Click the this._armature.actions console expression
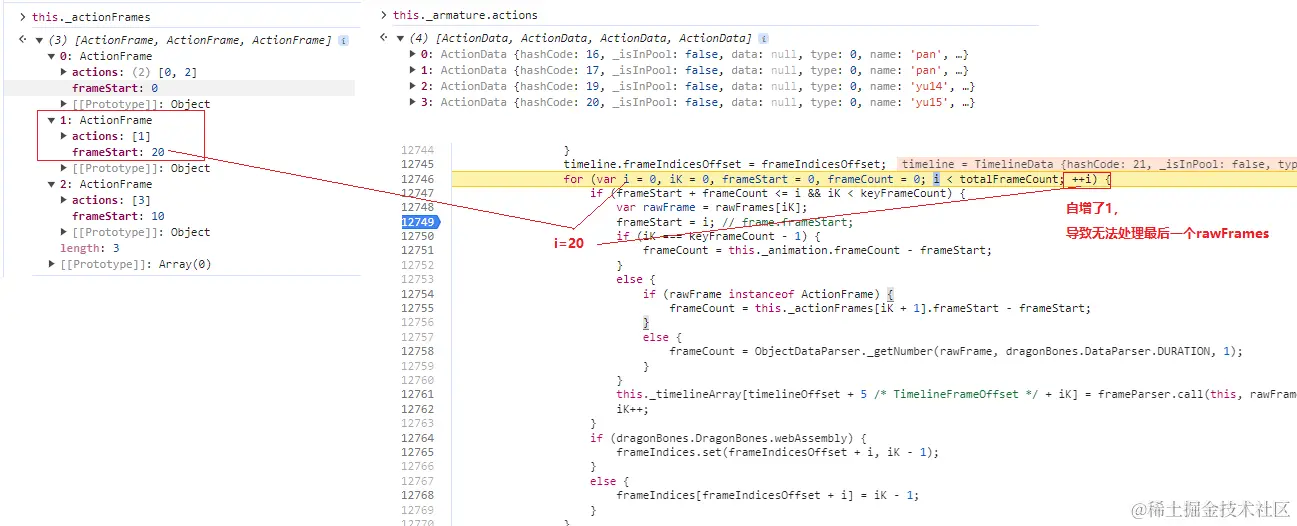The height and width of the screenshot is (526, 1297). pos(465,15)
